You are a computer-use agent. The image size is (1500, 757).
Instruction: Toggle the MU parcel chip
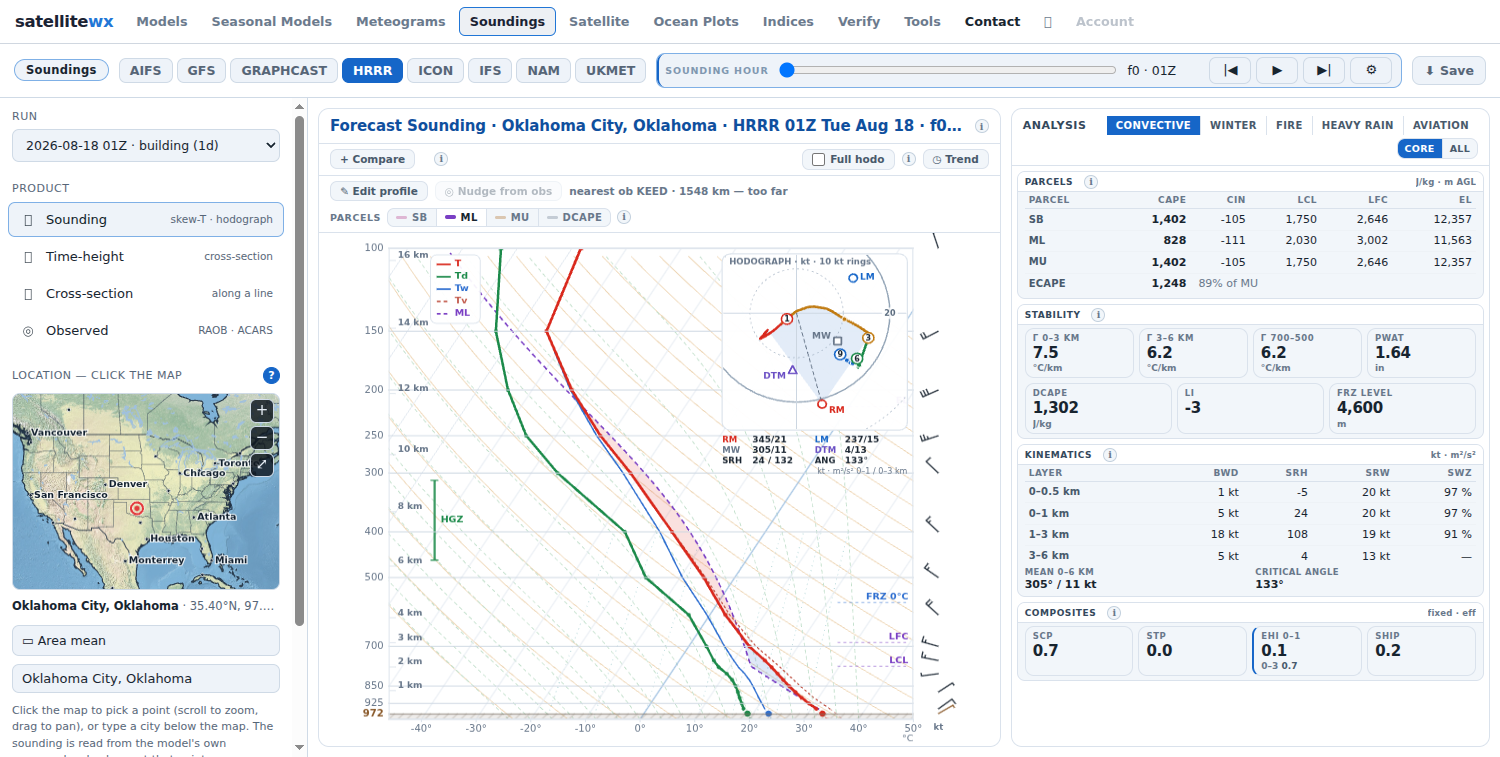(512, 217)
